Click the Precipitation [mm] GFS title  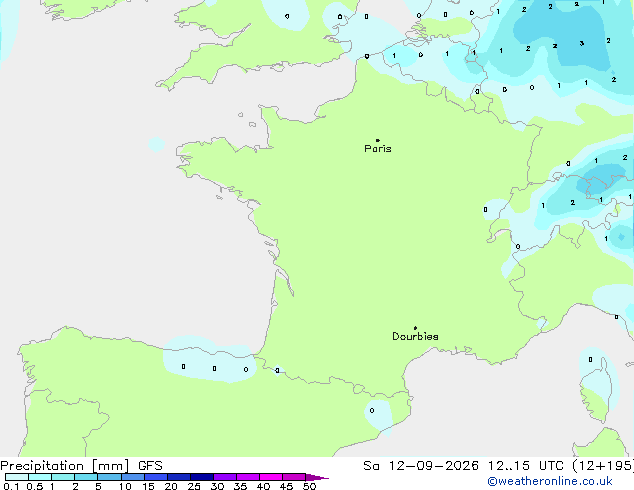81,466
